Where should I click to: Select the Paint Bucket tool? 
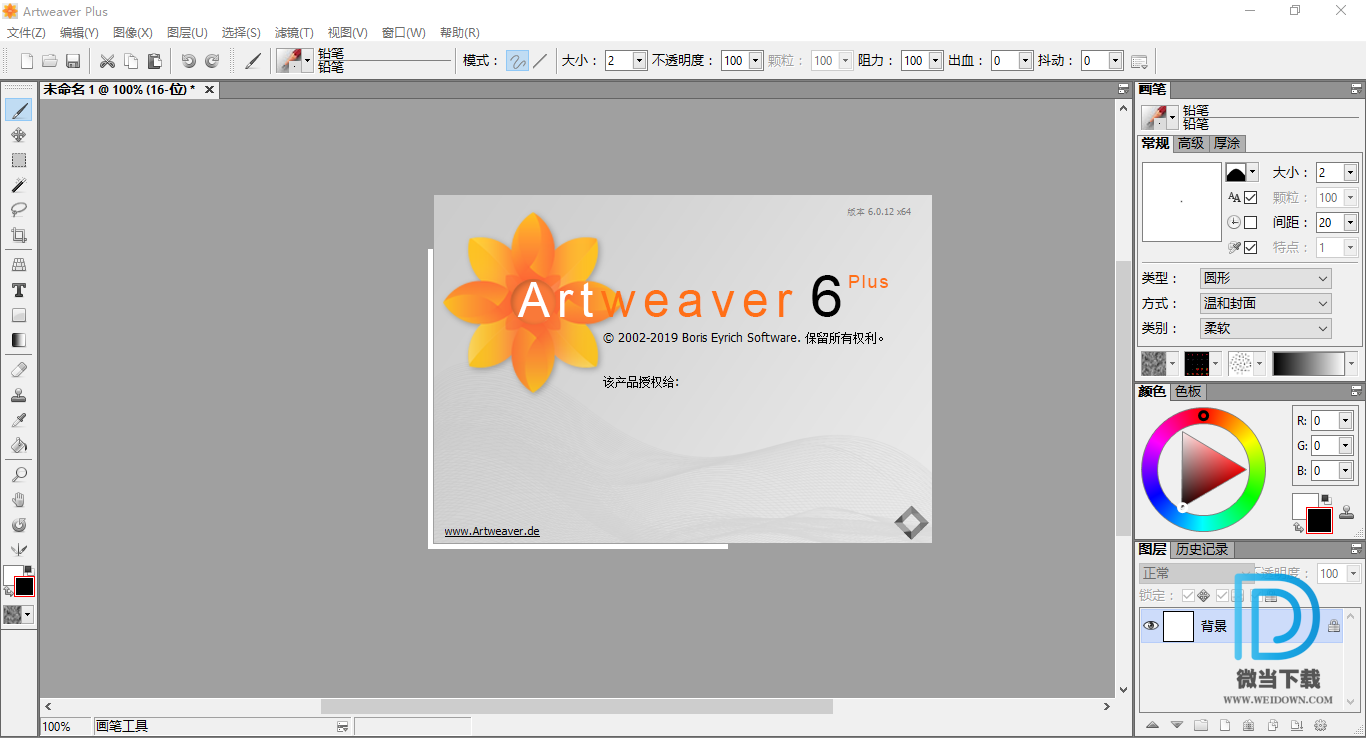click(18, 445)
